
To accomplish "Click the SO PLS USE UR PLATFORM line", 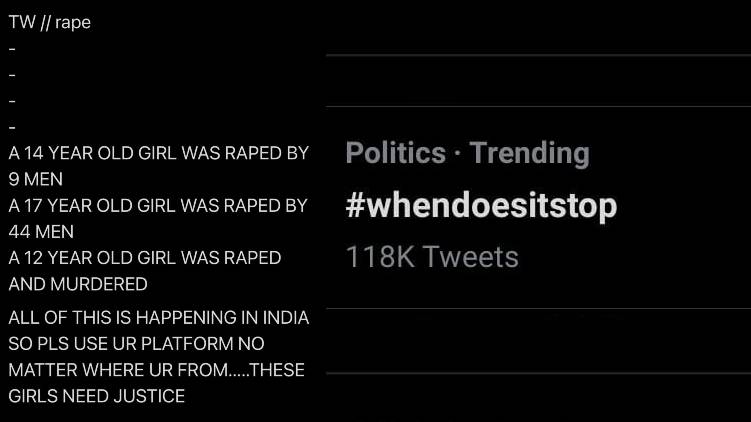I will click(x=137, y=344).
